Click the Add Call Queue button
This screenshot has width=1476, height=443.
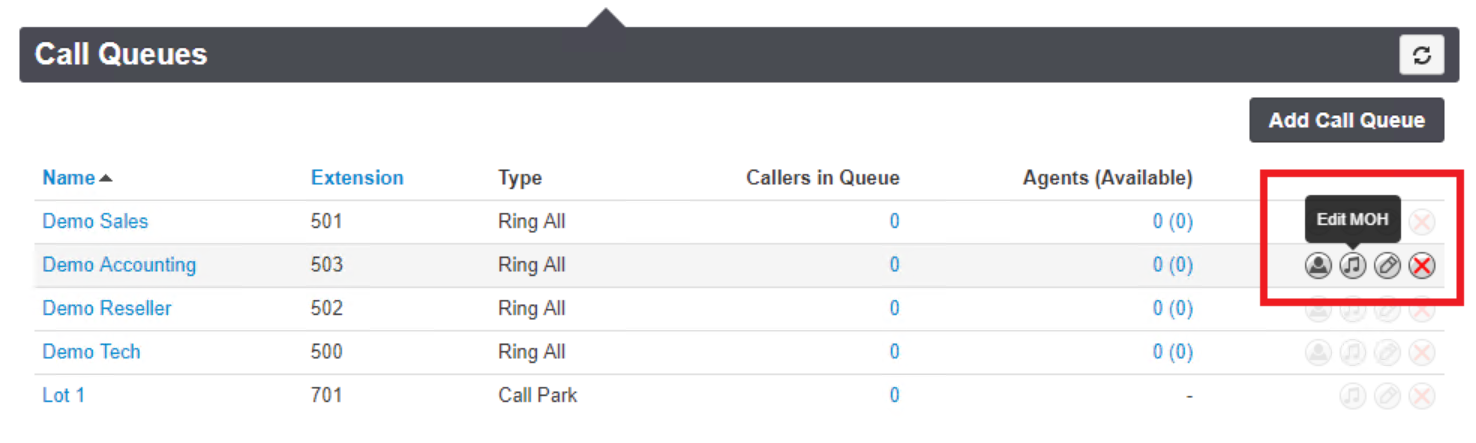[x=1346, y=120]
